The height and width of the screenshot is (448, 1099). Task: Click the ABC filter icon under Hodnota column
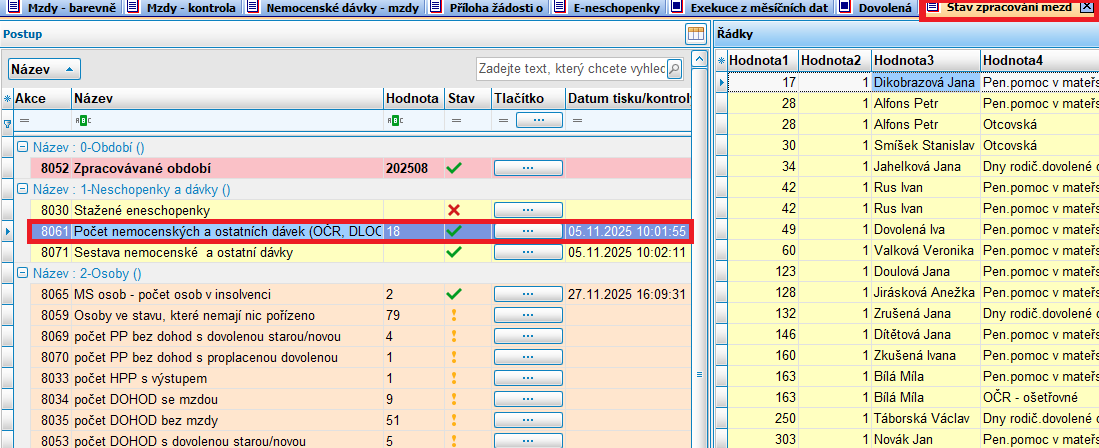pyautogui.click(x=394, y=121)
